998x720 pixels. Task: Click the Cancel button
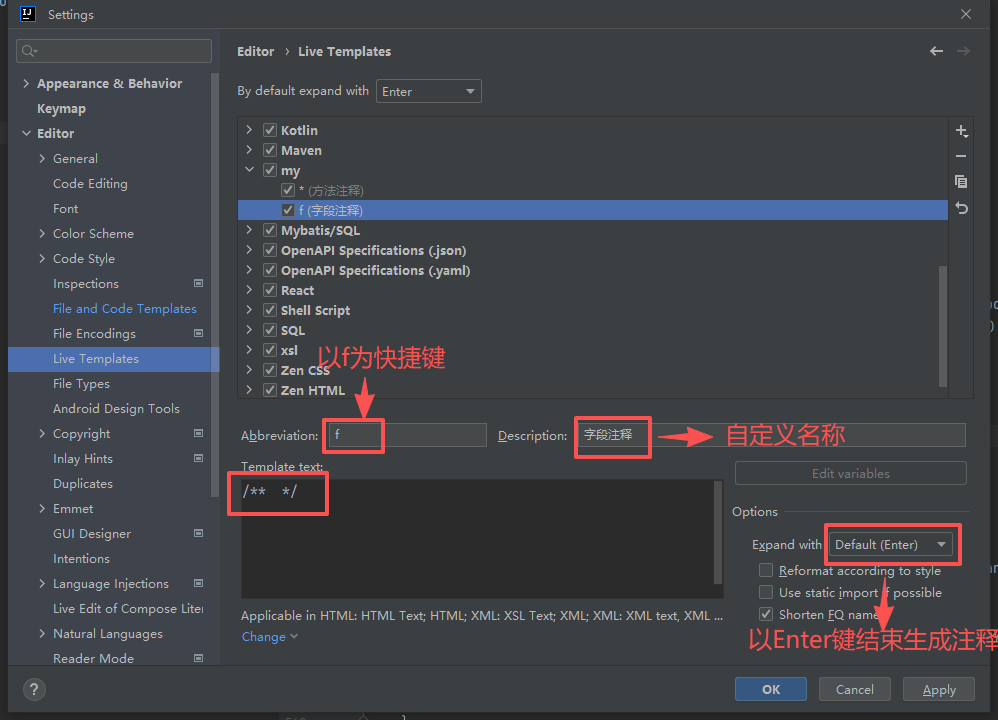click(x=854, y=689)
